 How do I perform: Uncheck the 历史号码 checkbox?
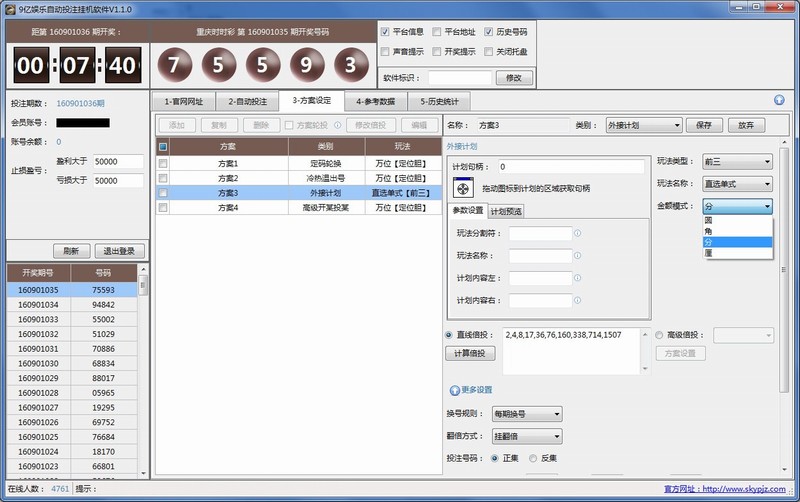[489, 32]
